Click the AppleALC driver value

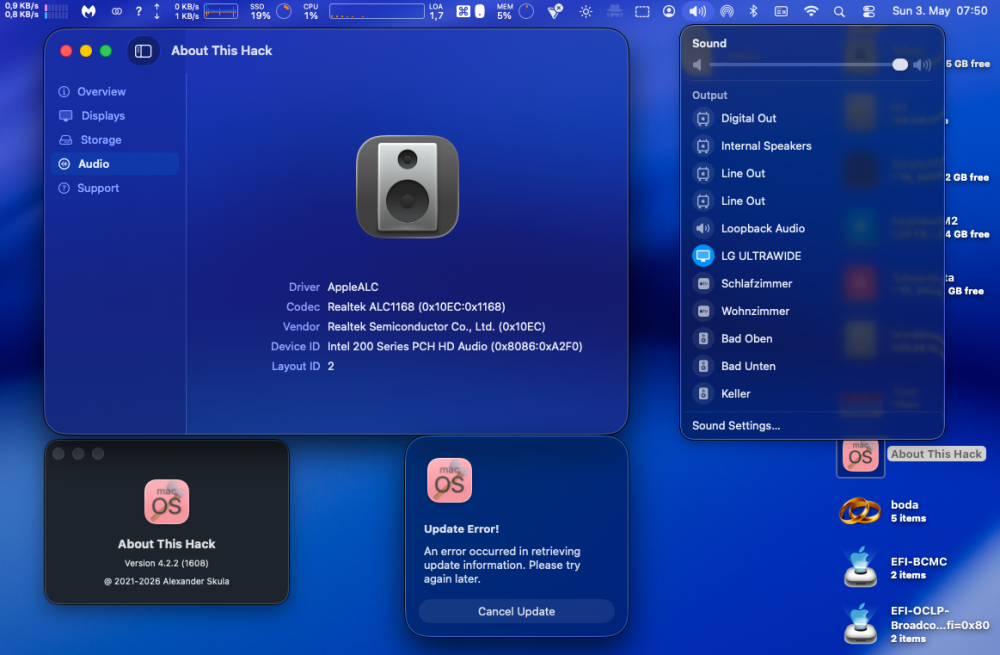pos(353,287)
